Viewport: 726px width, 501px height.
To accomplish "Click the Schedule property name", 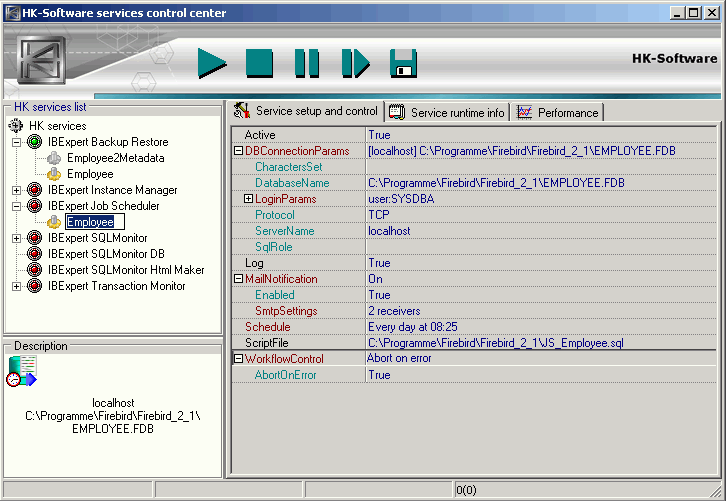I will (x=268, y=327).
